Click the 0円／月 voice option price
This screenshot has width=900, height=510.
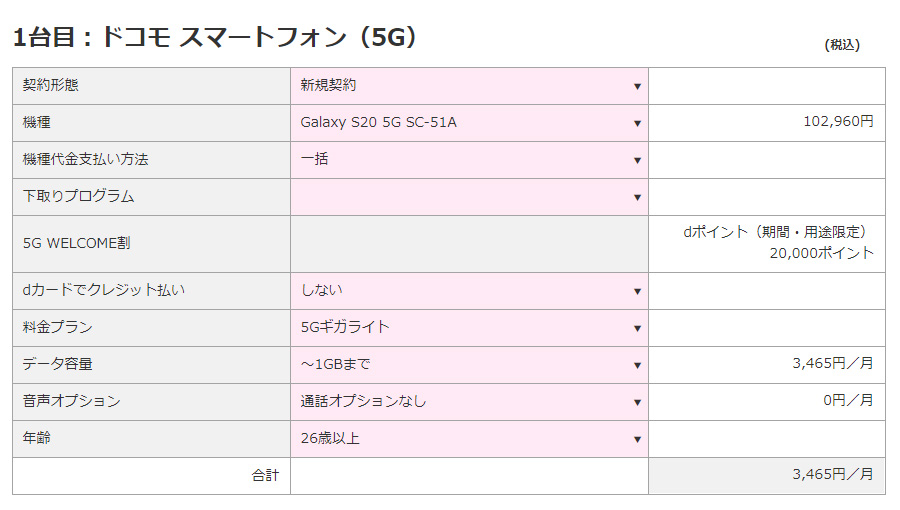(x=848, y=401)
